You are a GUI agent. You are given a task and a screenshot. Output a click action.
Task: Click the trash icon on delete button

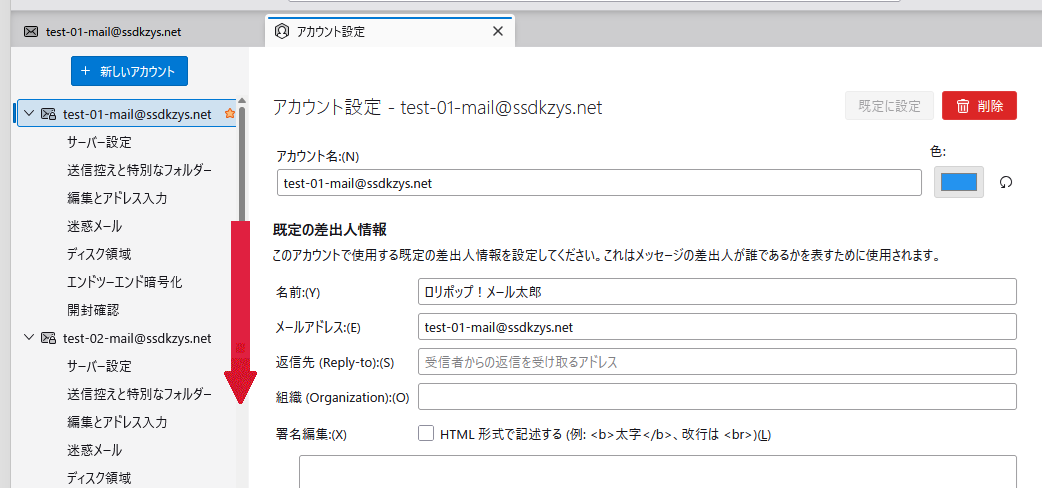click(962, 106)
